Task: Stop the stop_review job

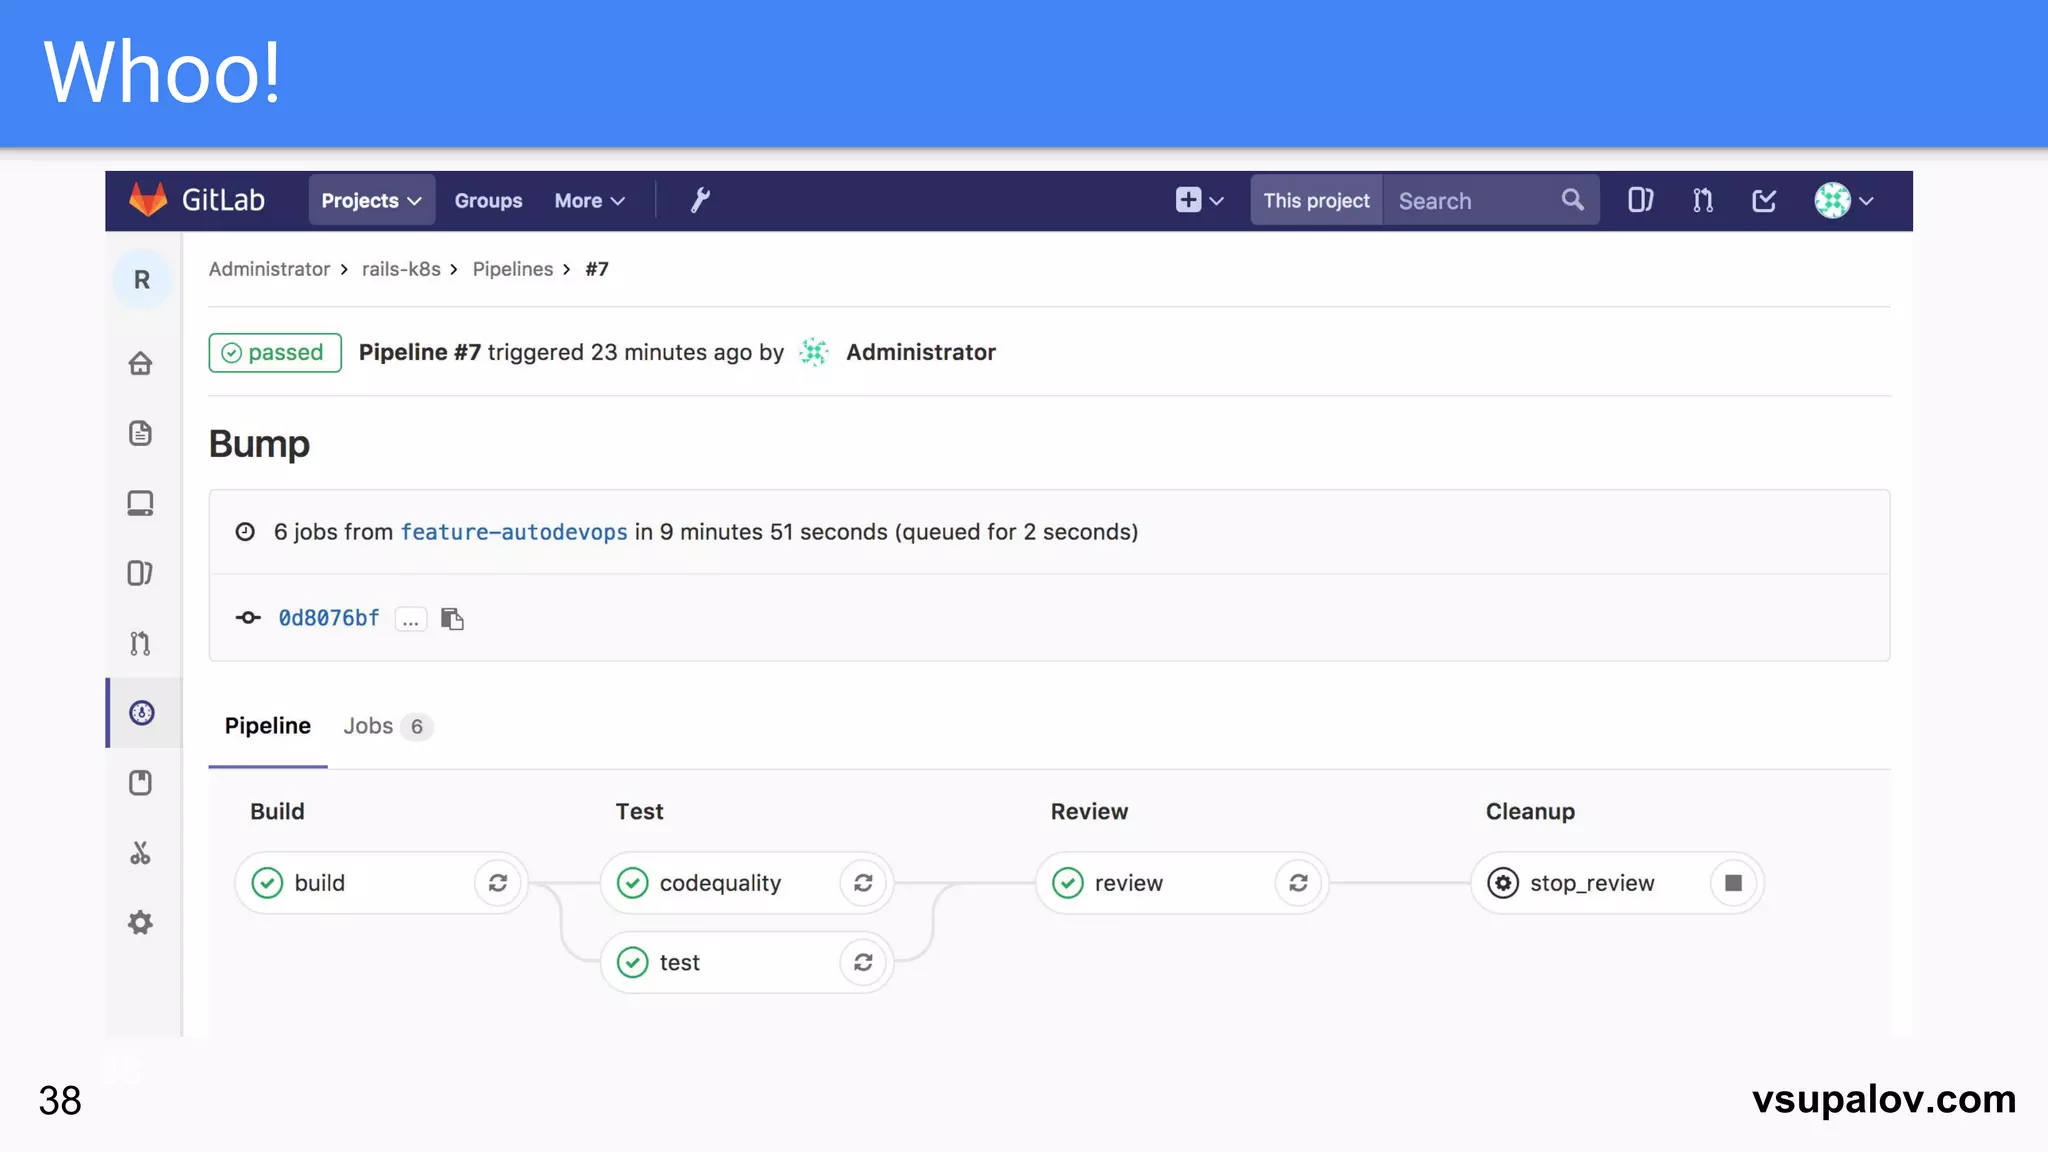Action: coord(1733,883)
